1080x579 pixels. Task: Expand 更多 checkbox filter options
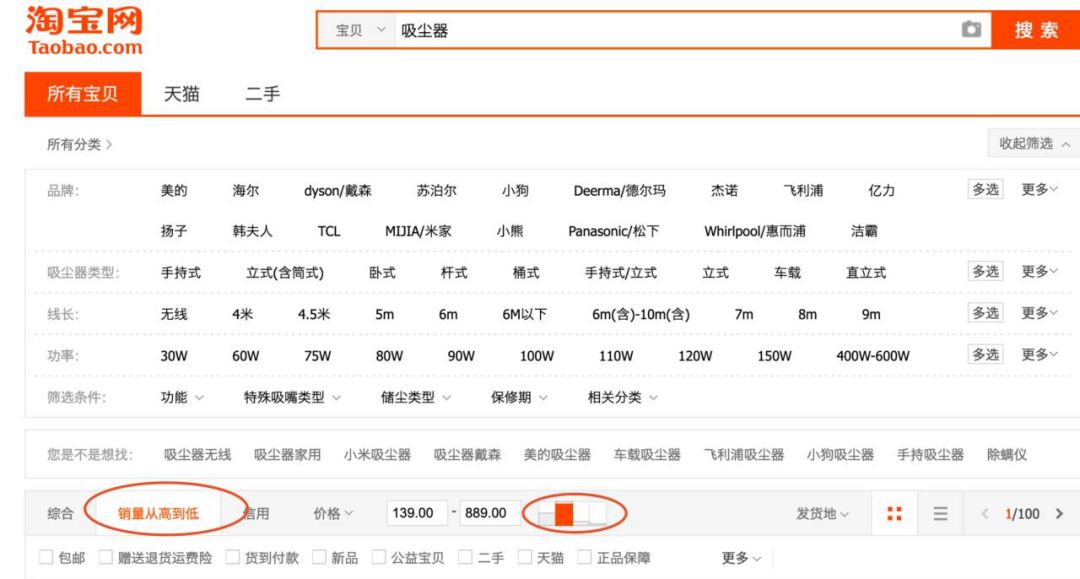point(741,558)
